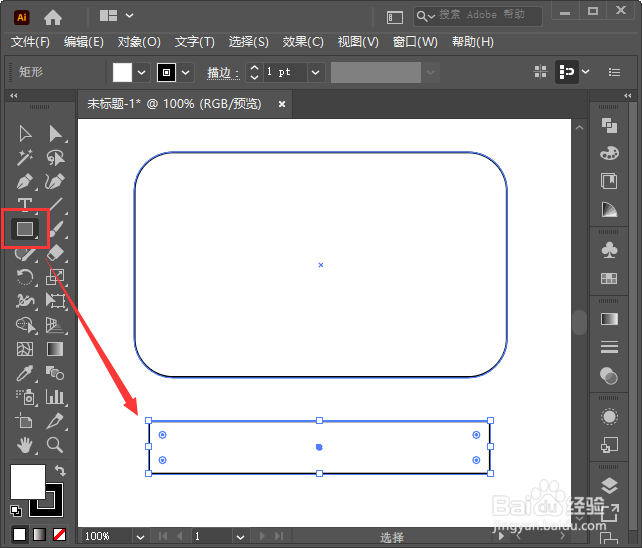Pick the Gradient tool
642x548 pixels.
(55, 349)
